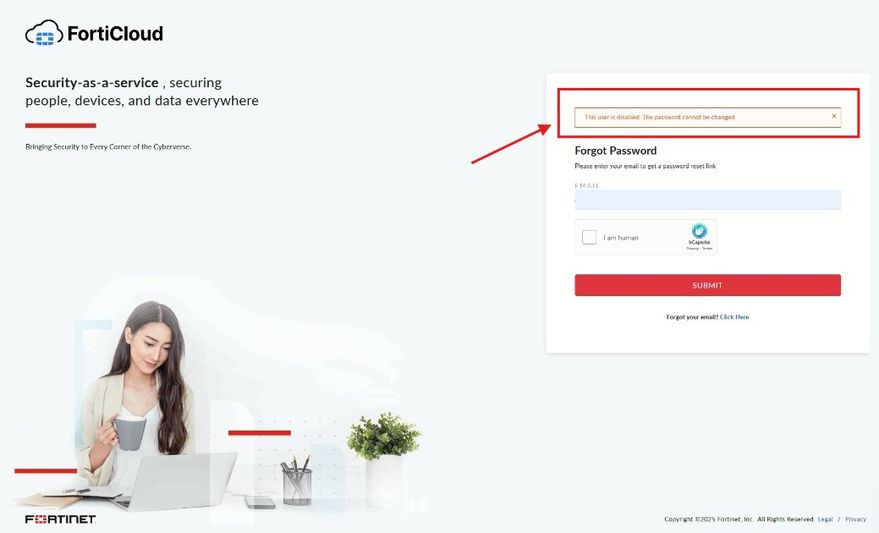The height and width of the screenshot is (533, 879).
Task: Click the FortiCloud wordmark text
Action: click(x=115, y=34)
